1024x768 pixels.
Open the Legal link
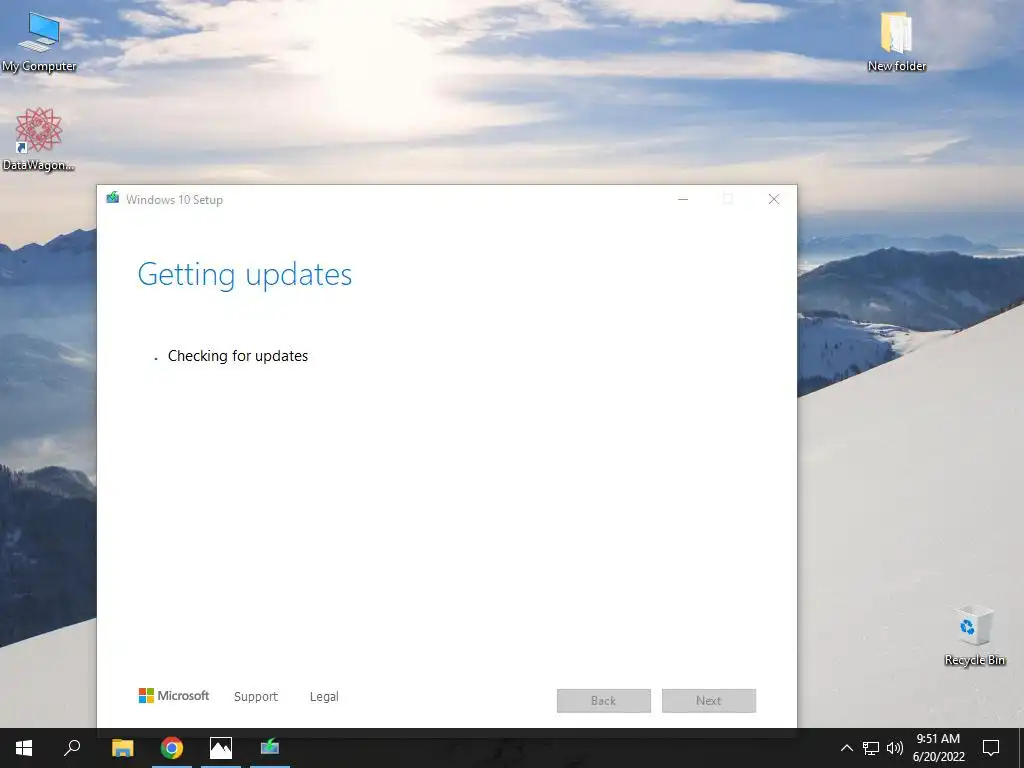[x=324, y=697]
